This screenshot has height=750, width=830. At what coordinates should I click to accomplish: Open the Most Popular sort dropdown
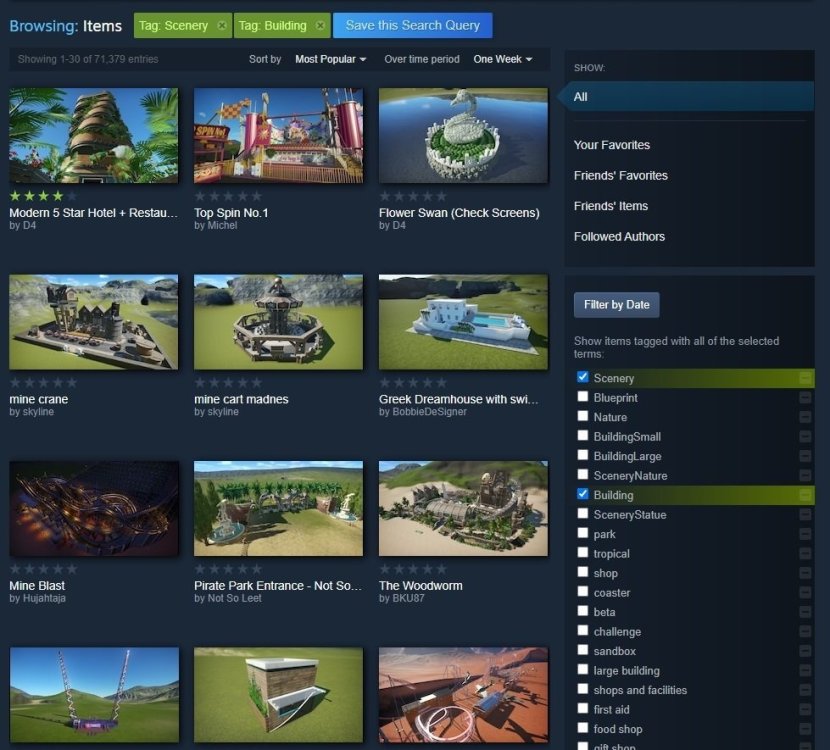pyautogui.click(x=330, y=59)
